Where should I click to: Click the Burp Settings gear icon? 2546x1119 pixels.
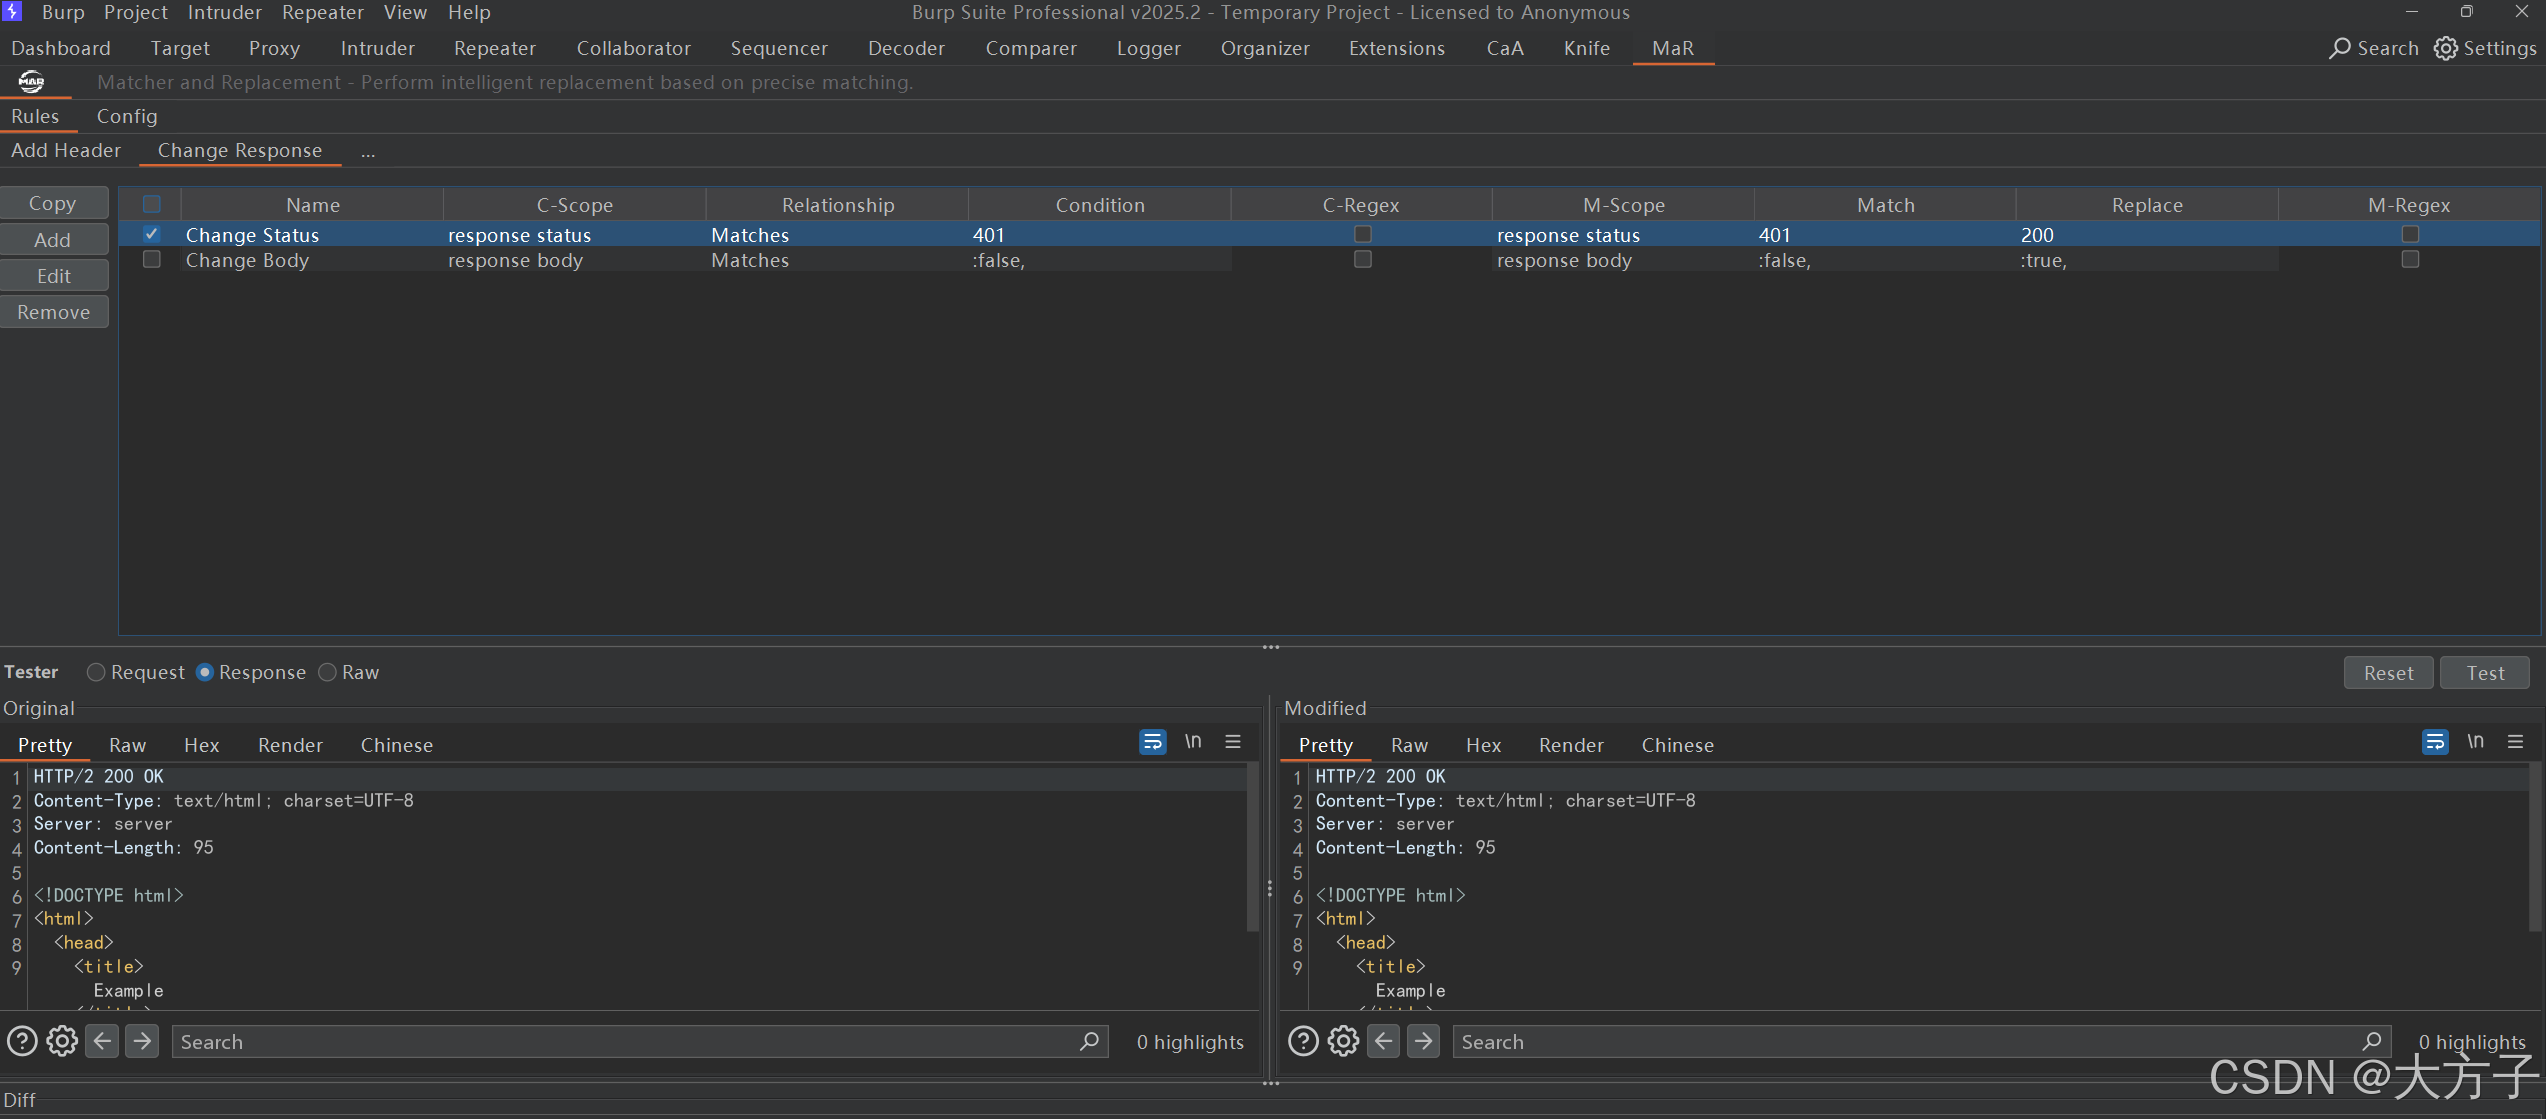(x=2445, y=48)
